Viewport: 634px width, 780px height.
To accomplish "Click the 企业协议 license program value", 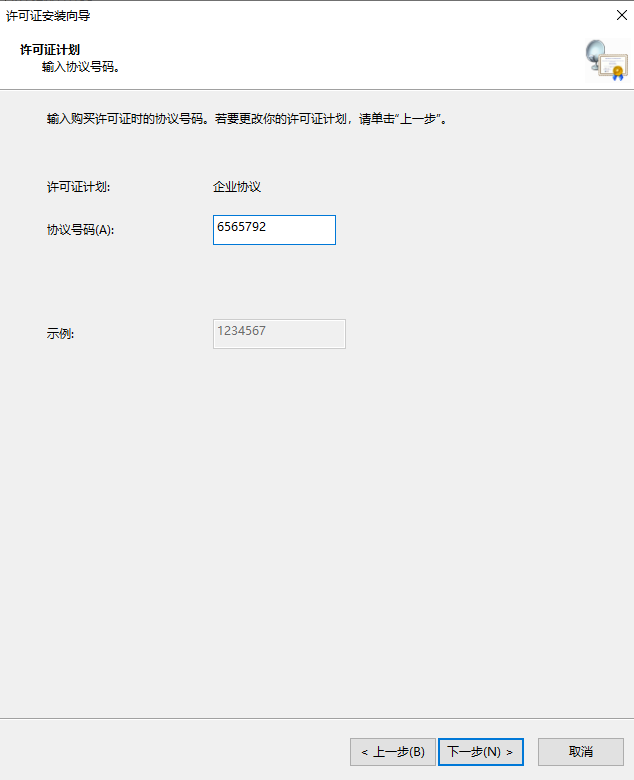I will pyautogui.click(x=237, y=187).
